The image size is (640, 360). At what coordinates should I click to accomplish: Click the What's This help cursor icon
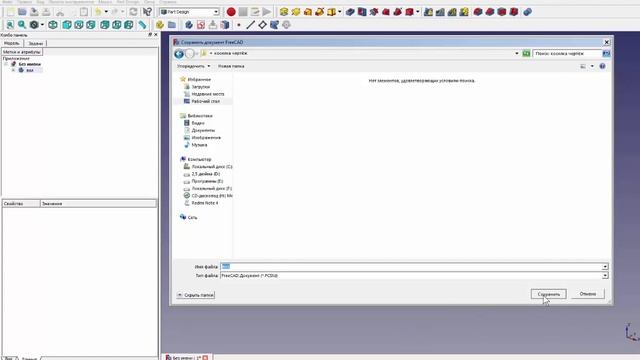[147, 12]
